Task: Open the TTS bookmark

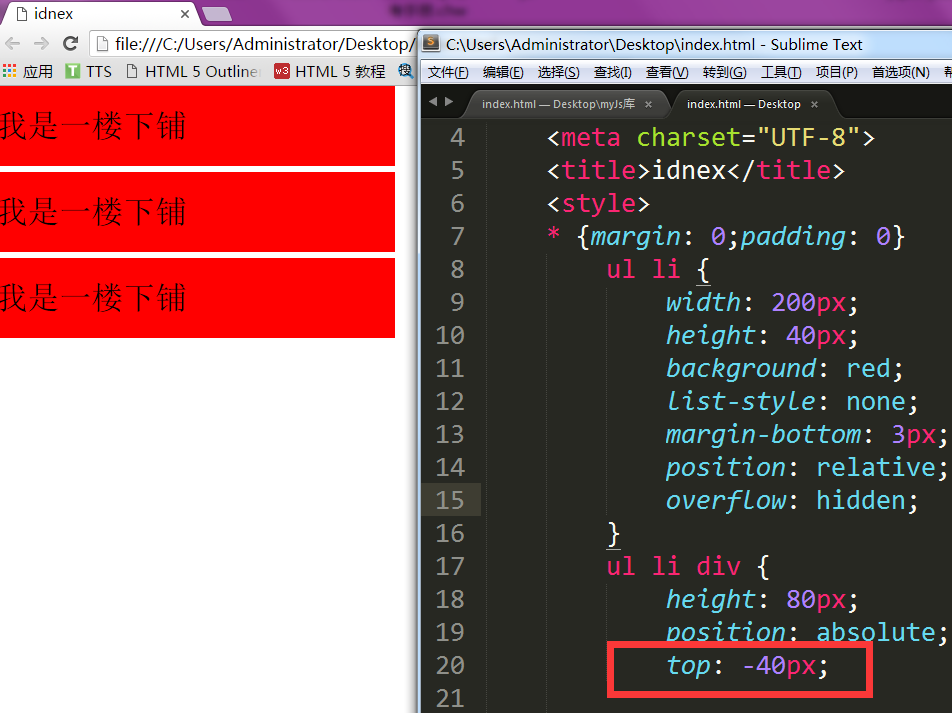Action: click(88, 71)
